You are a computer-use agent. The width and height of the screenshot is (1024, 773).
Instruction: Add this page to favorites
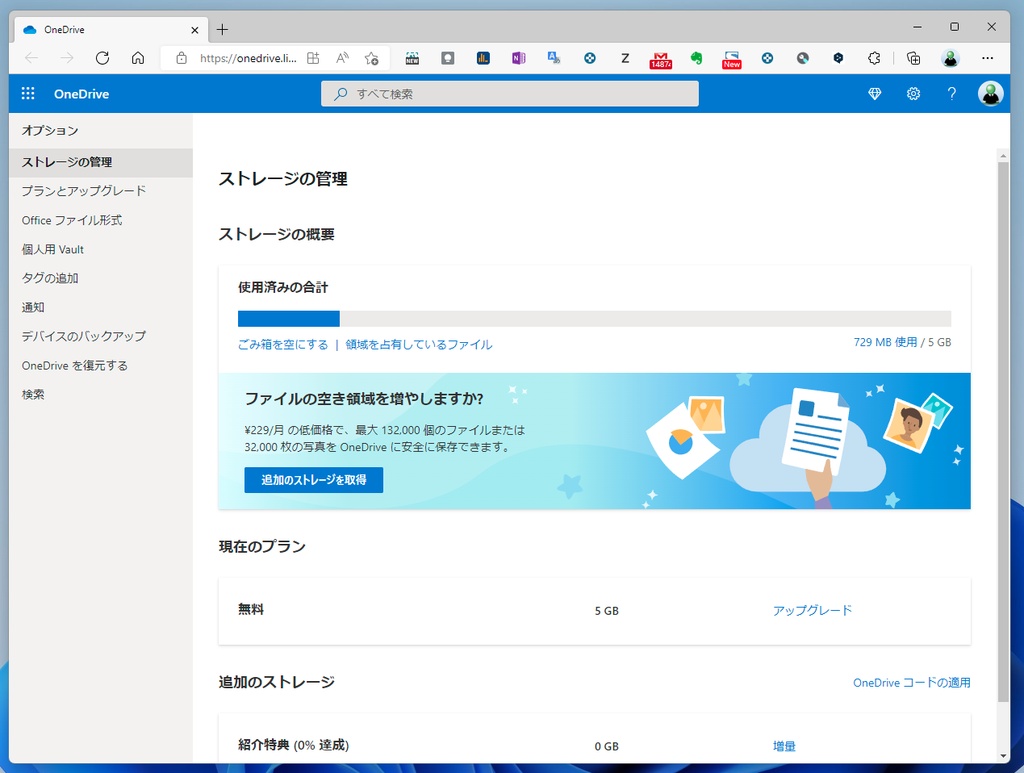[372, 58]
